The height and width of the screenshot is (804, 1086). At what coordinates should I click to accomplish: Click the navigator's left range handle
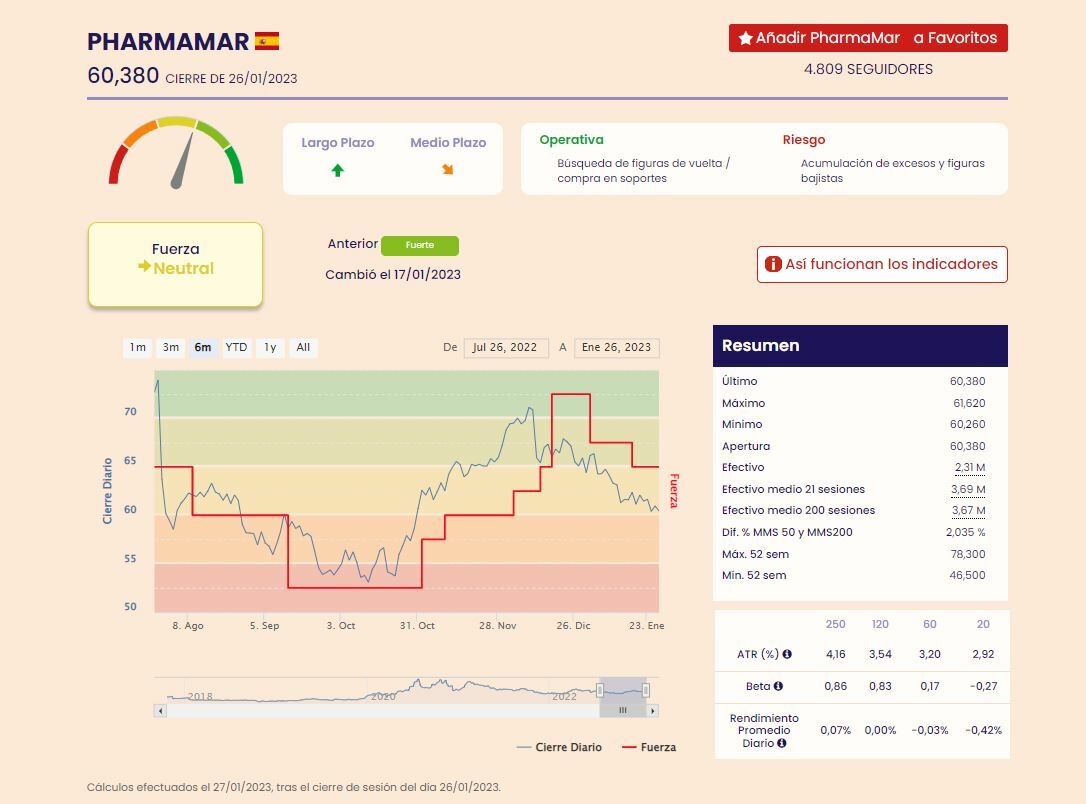(600, 690)
